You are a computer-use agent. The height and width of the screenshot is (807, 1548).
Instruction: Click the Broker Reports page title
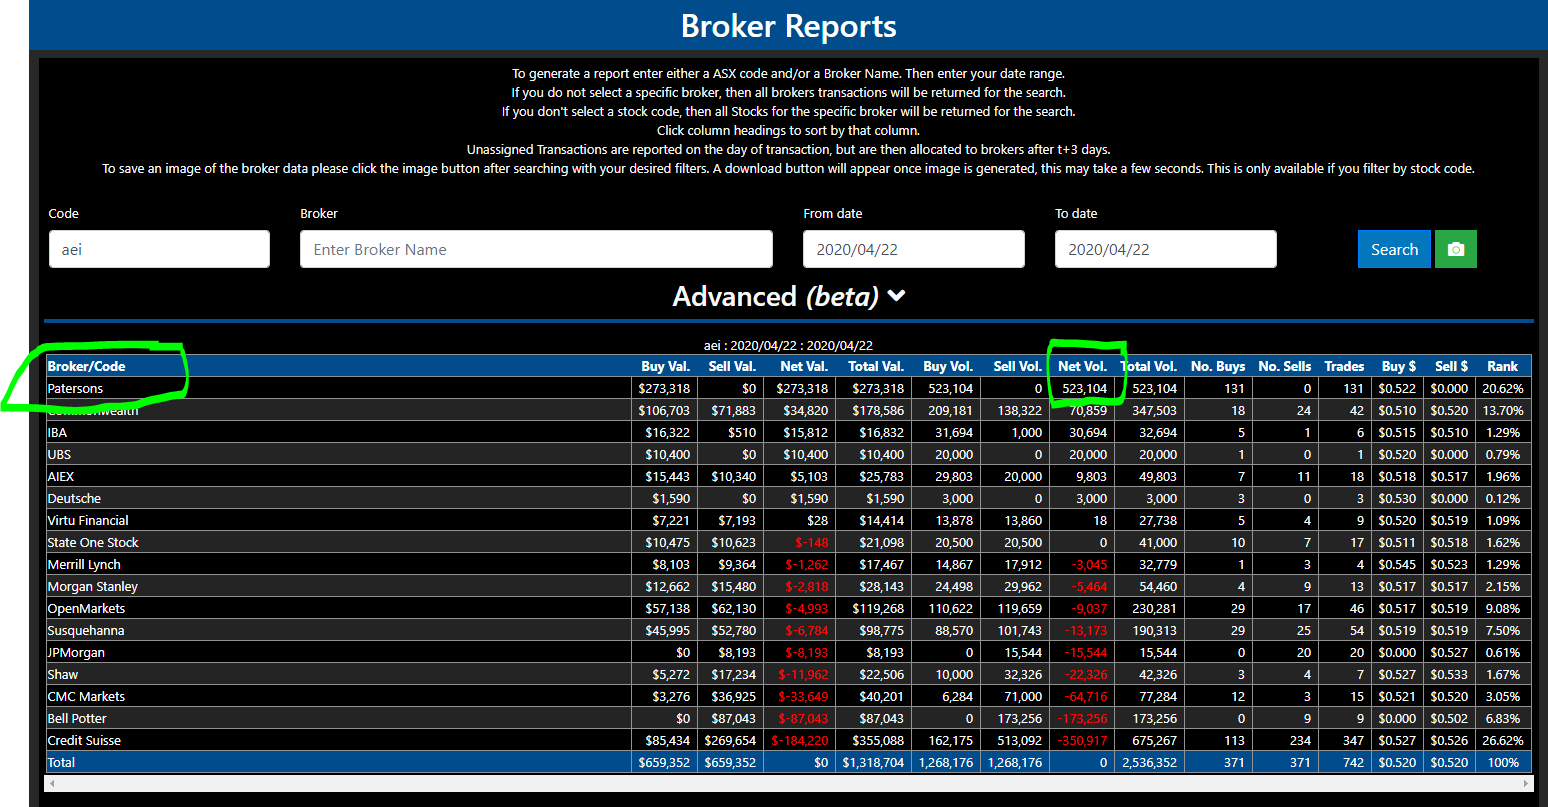click(x=789, y=26)
